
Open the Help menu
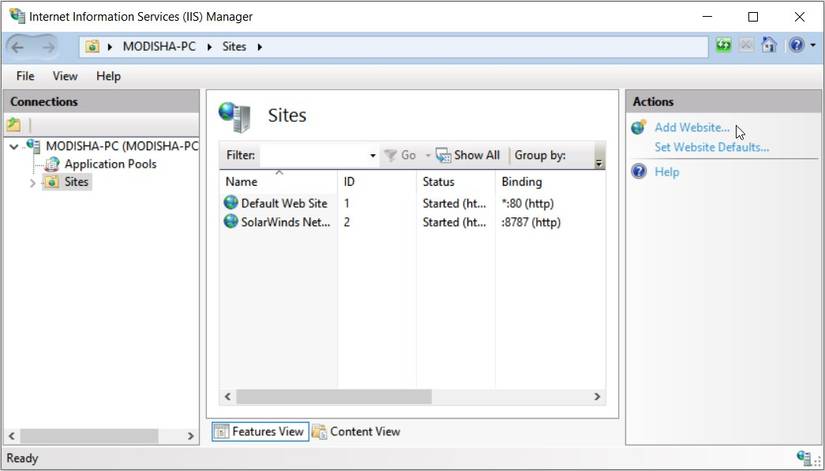click(x=108, y=76)
